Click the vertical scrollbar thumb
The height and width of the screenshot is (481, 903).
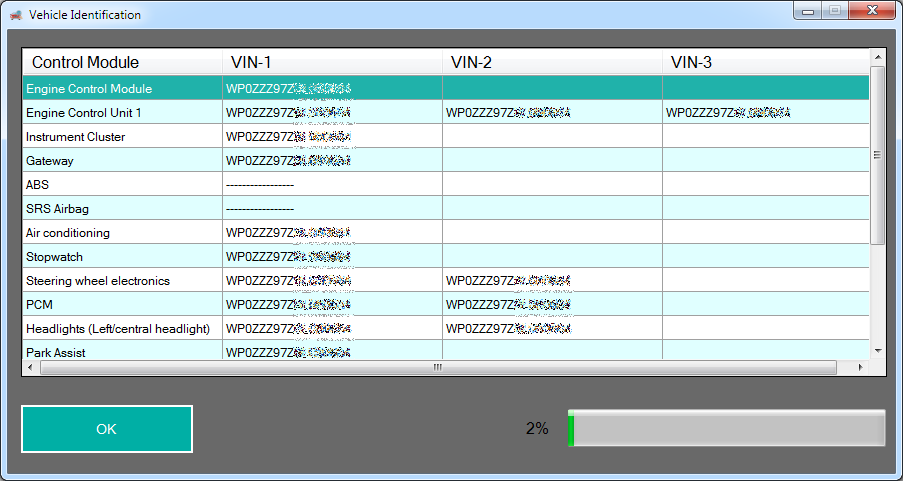(877, 155)
